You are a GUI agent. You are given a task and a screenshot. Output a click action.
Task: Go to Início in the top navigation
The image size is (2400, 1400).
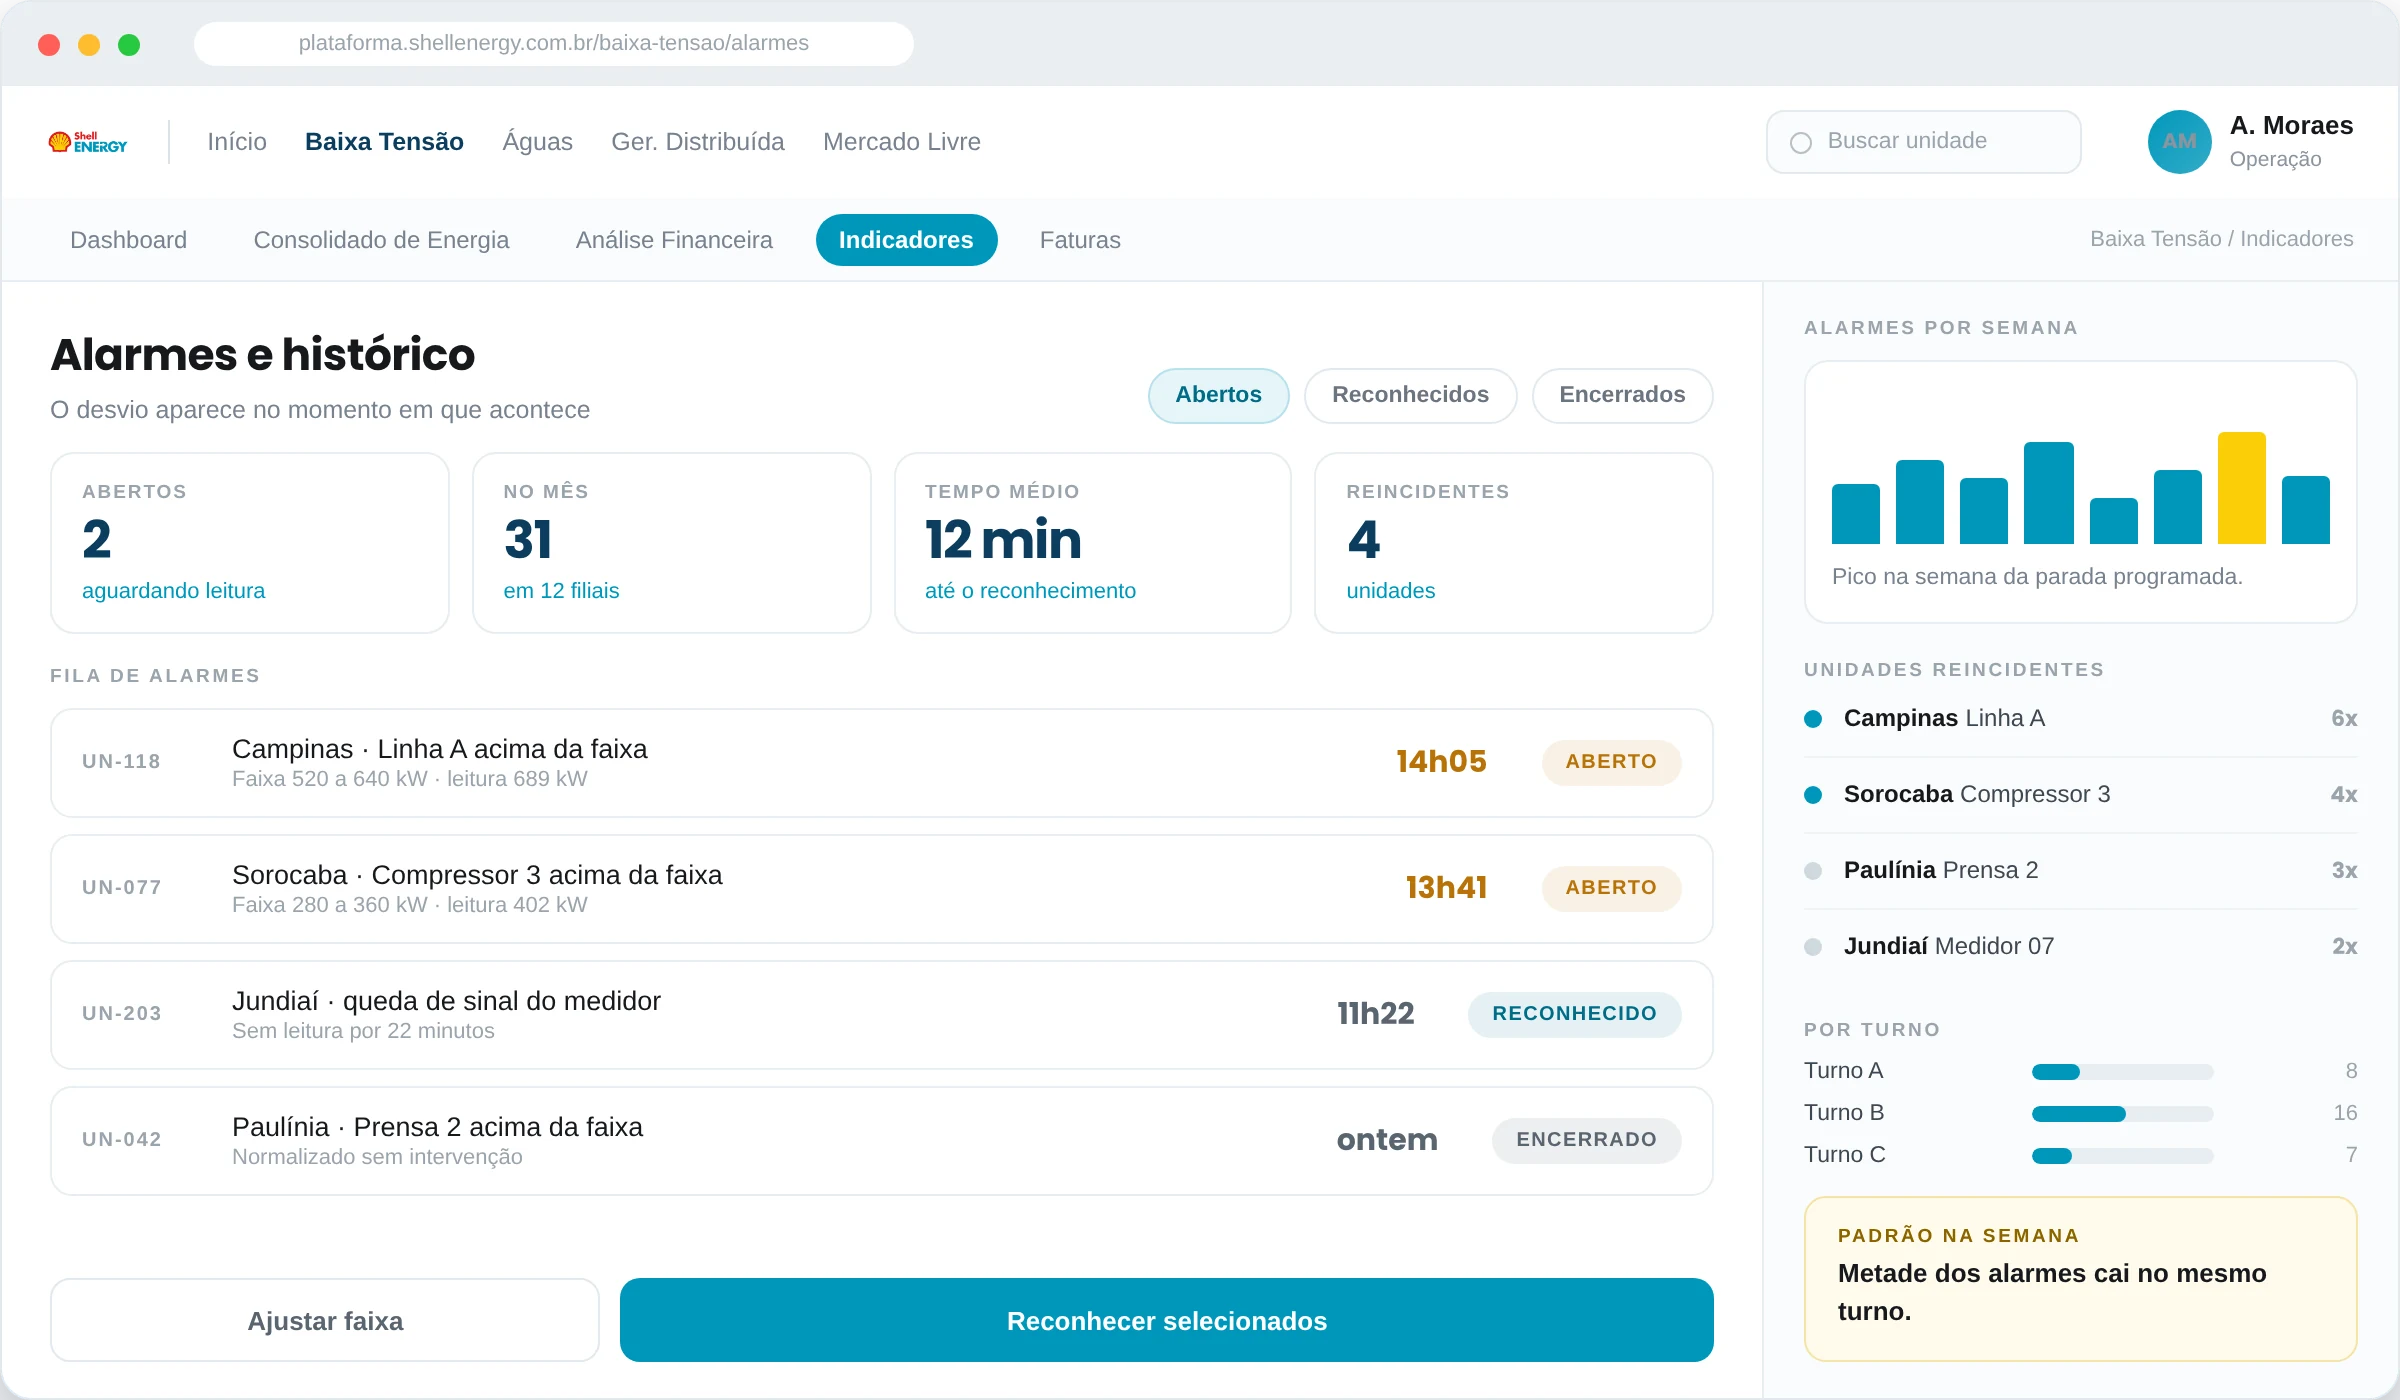click(237, 142)
